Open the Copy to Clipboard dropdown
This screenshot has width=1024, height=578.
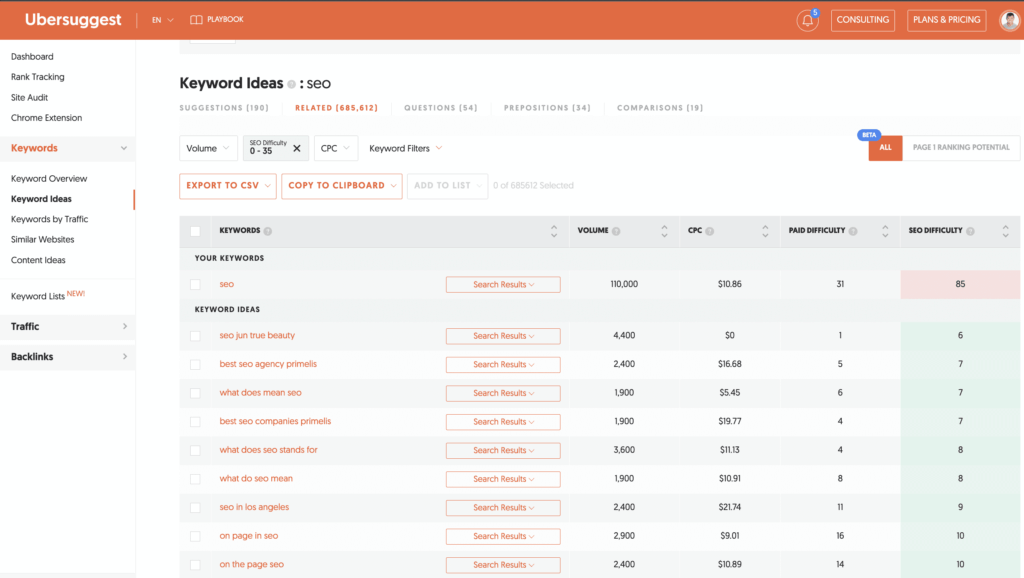click(342, 186)
